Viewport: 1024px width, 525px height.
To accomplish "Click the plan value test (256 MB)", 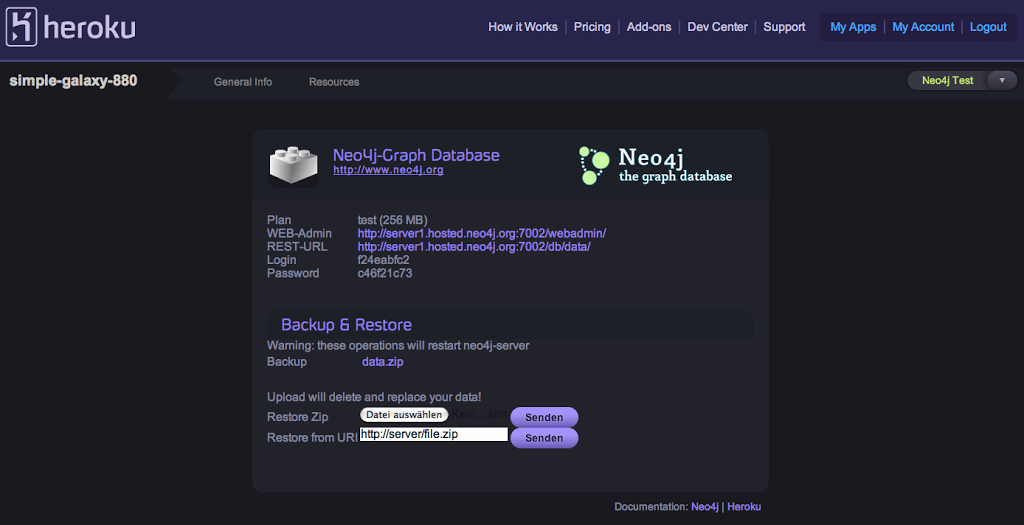I will [x=392, y=220].
